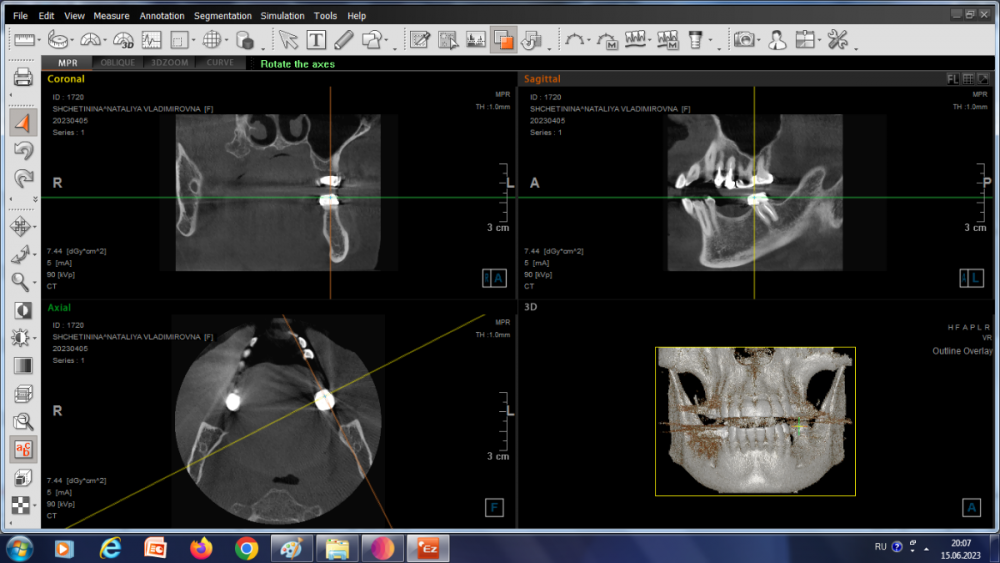Open the patient information icon
Viewport: 1000px width, 563px height.
(x=776, y=40)
